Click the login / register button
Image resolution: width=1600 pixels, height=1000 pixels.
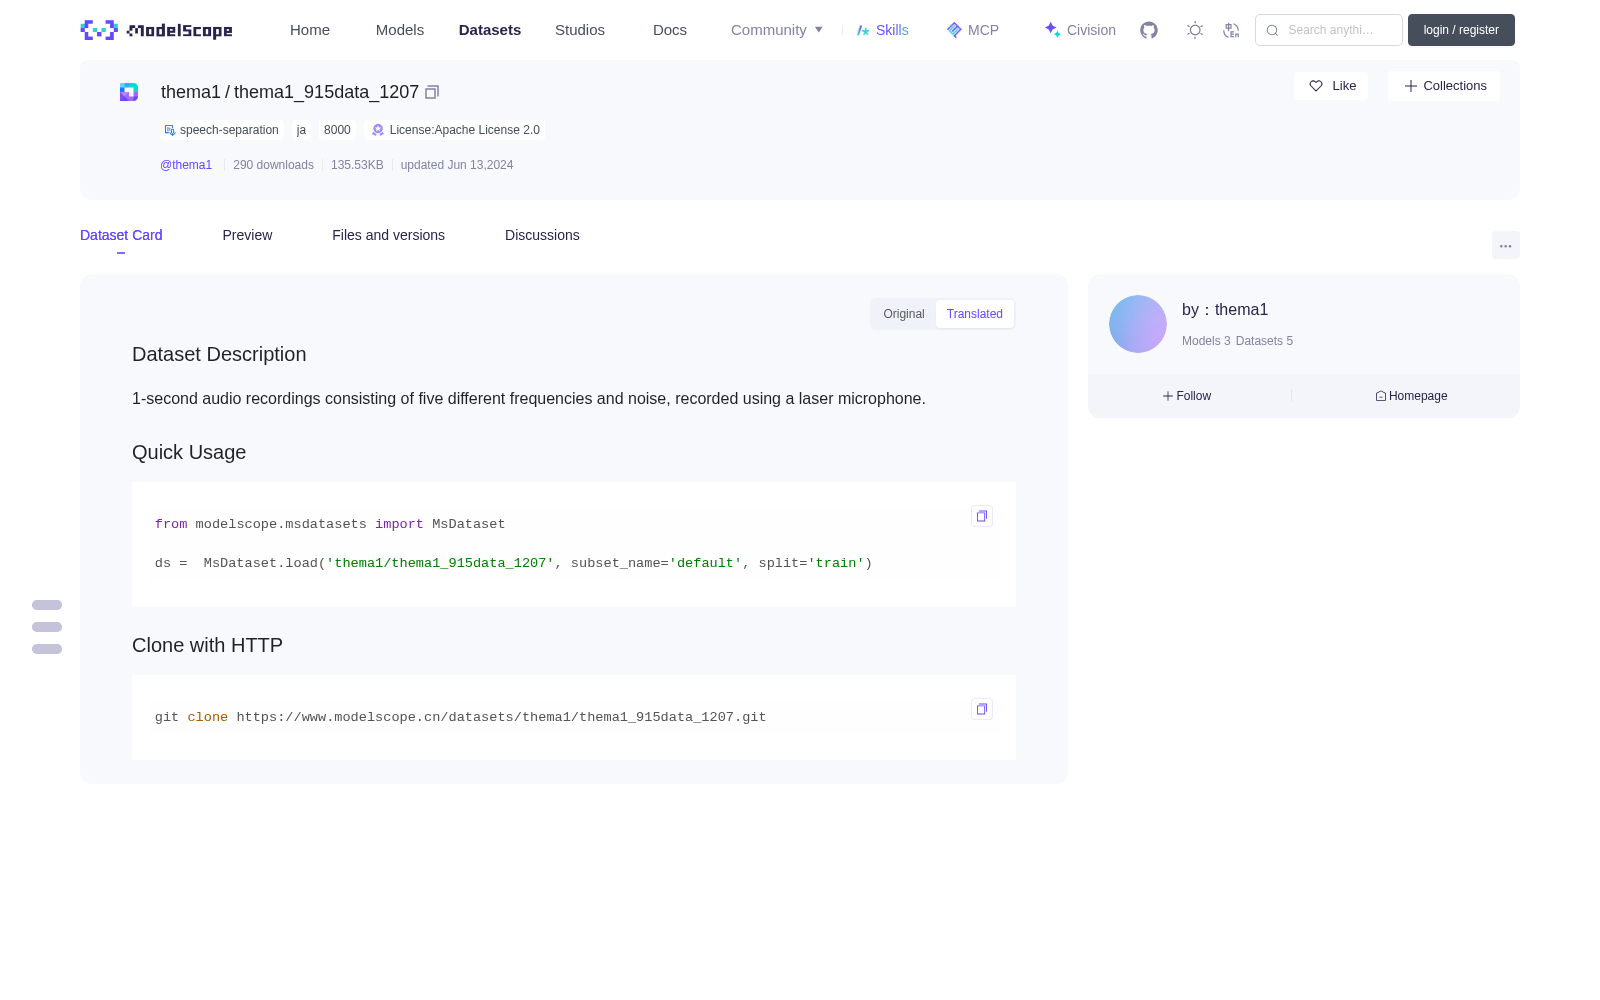coord(1461,30)
